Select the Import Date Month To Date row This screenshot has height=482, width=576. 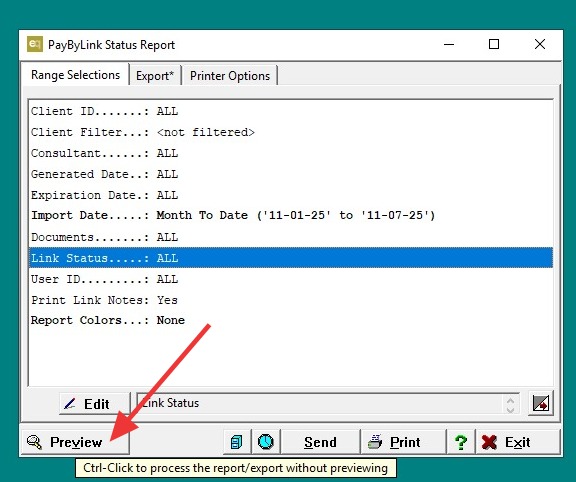point(291,216)
